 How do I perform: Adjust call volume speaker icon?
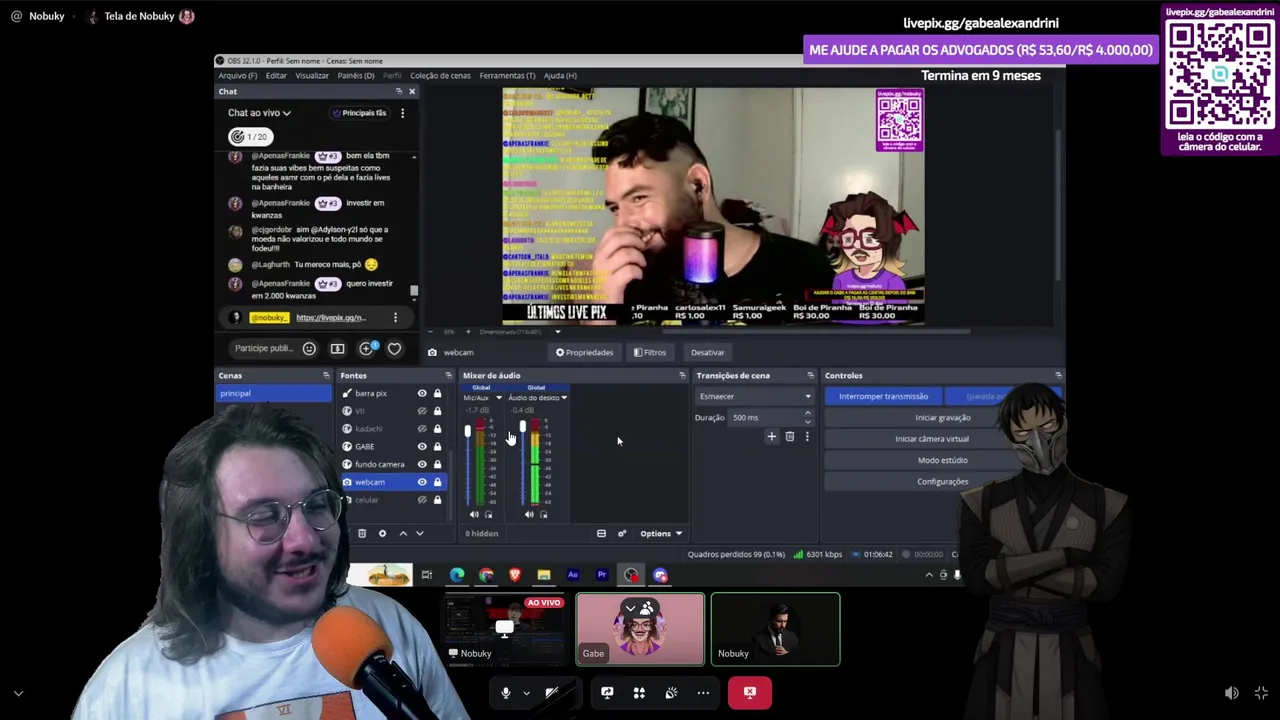1232,692
